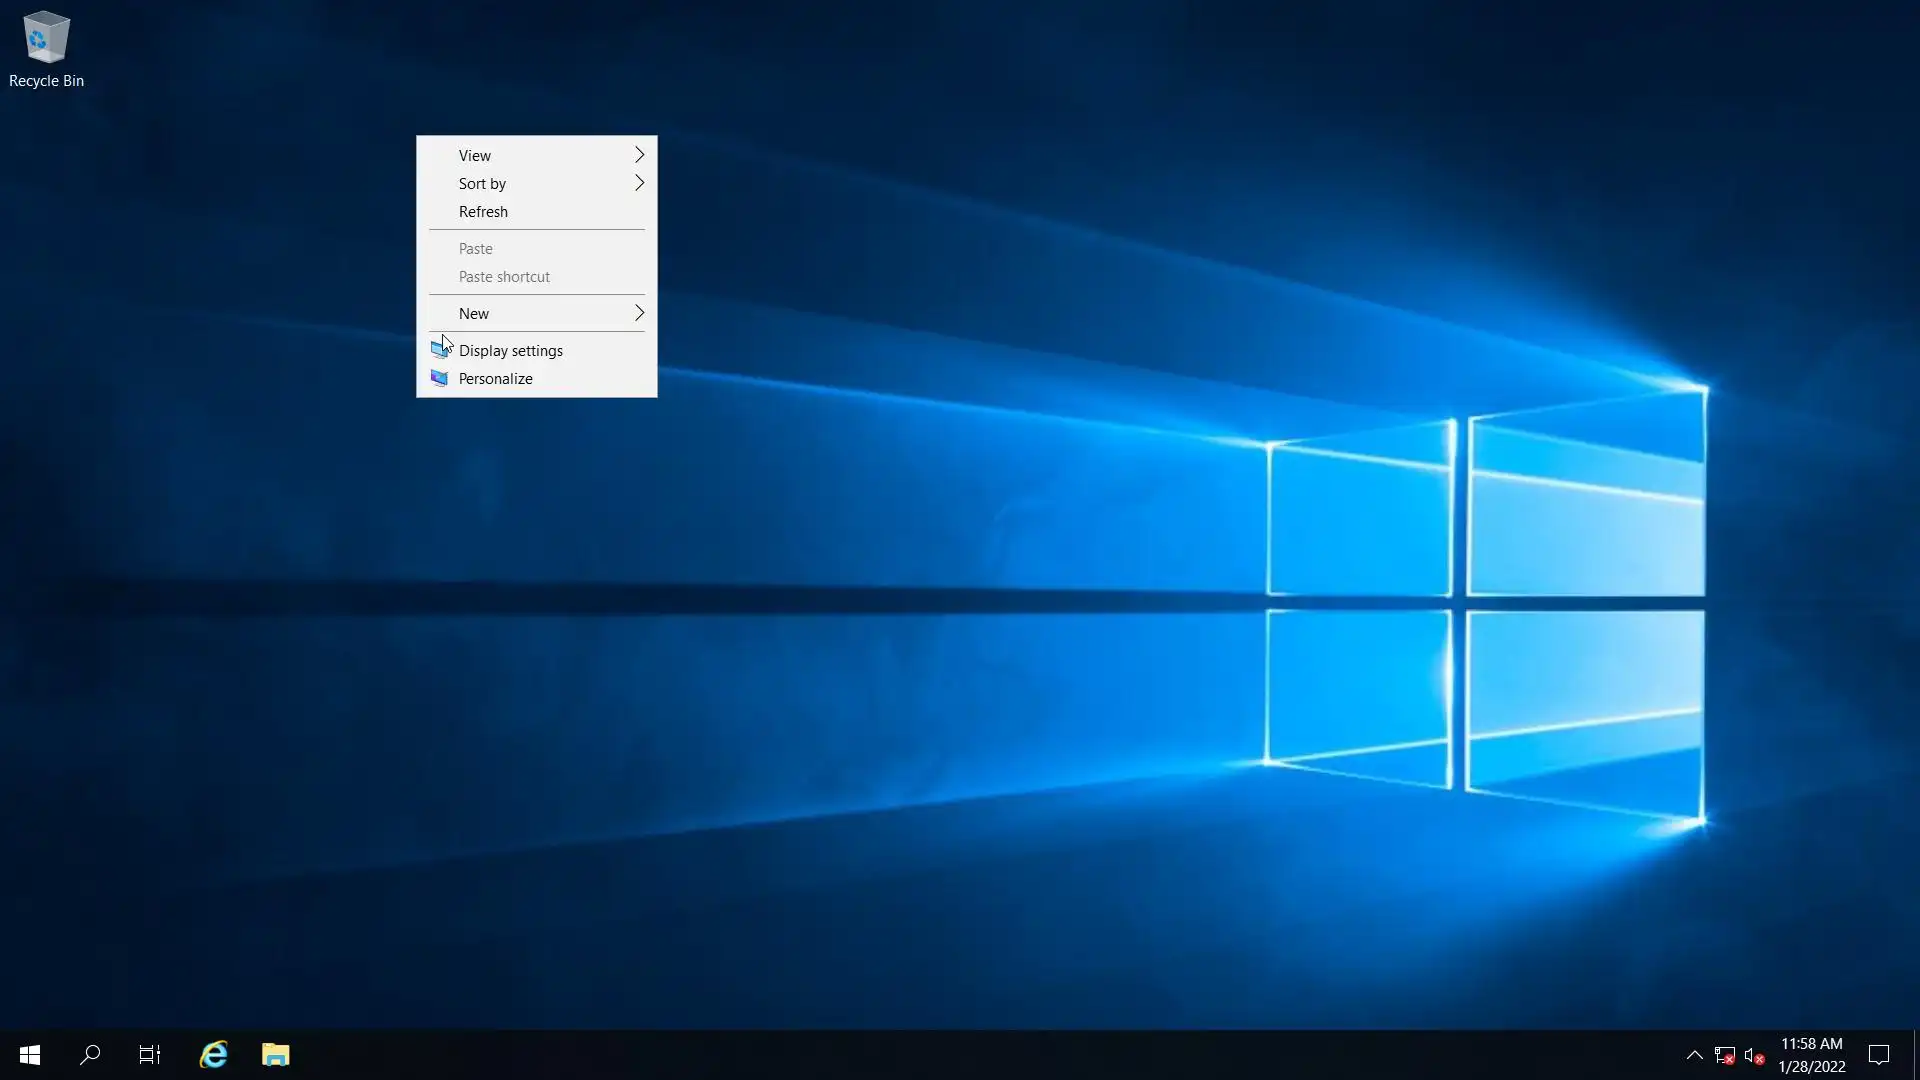The height and width of the screenshot is (1080, 1920).
Task: Click the Personalize menu item icon
Action: (x=439, y=379)
